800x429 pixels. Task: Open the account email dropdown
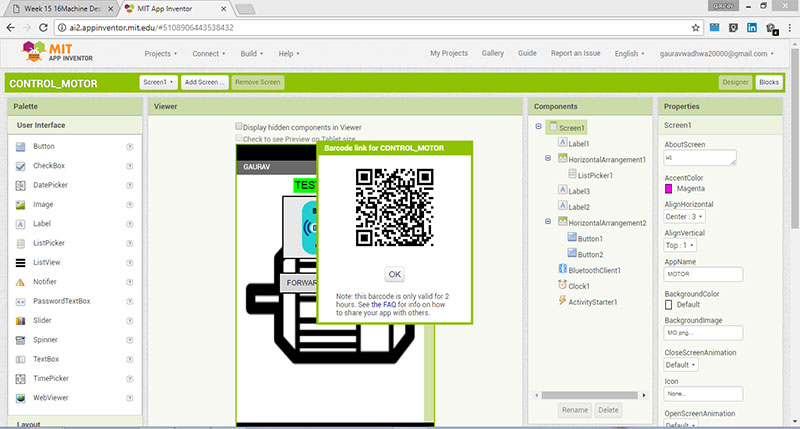click(x=716, y=54)
